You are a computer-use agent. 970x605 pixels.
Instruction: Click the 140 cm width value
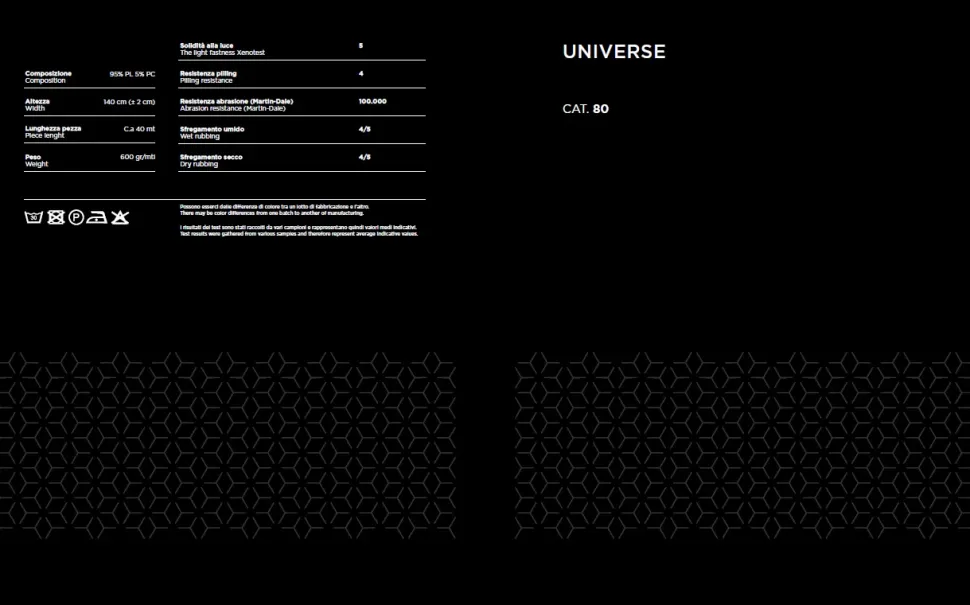point(129,102)
